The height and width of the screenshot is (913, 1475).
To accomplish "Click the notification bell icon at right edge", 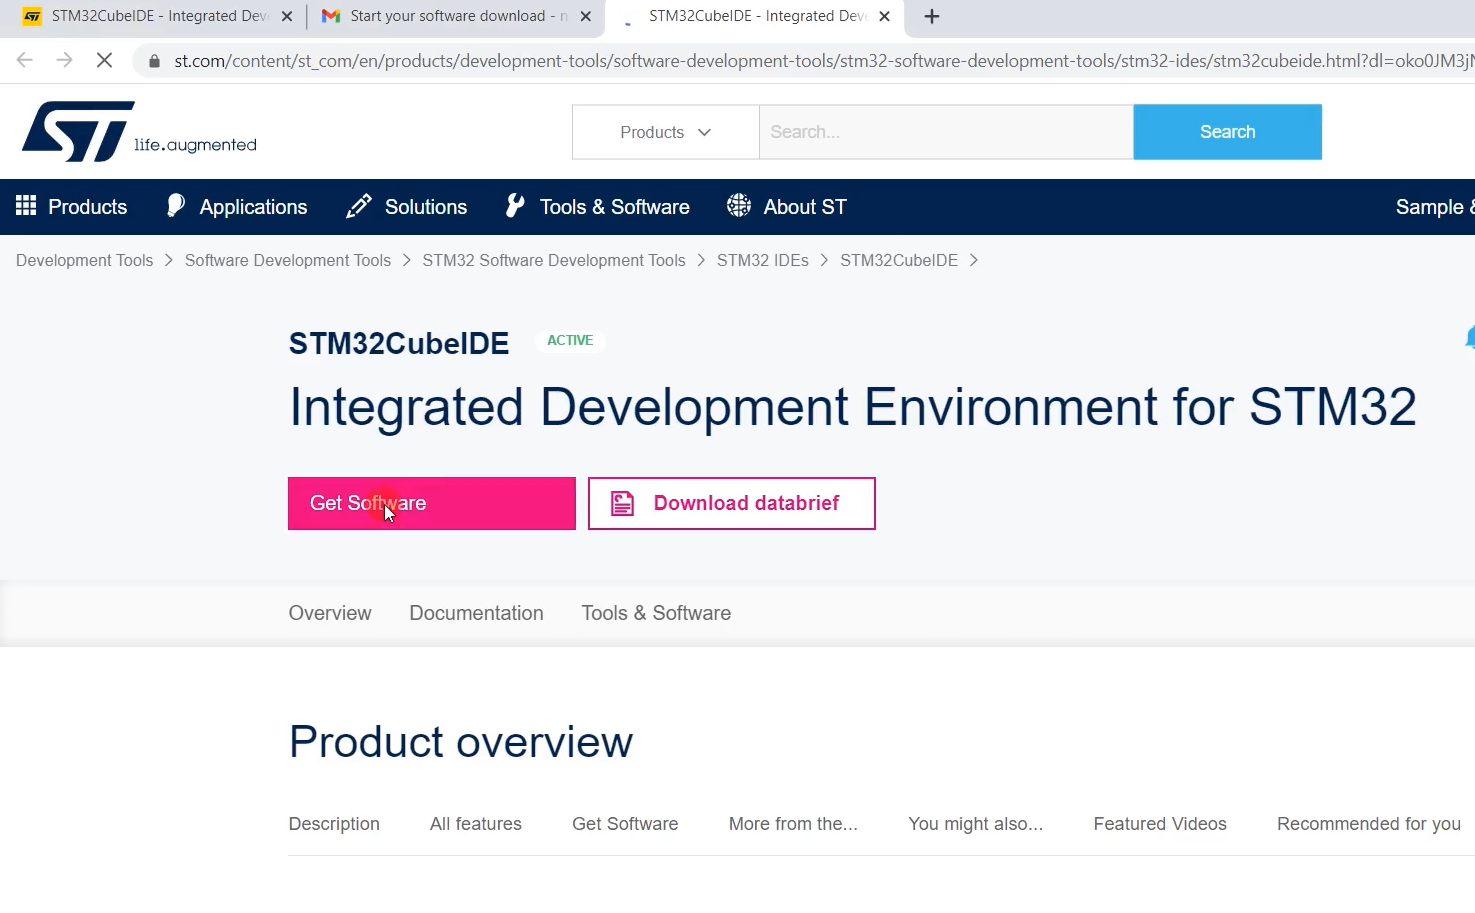I will [1470, 338].
